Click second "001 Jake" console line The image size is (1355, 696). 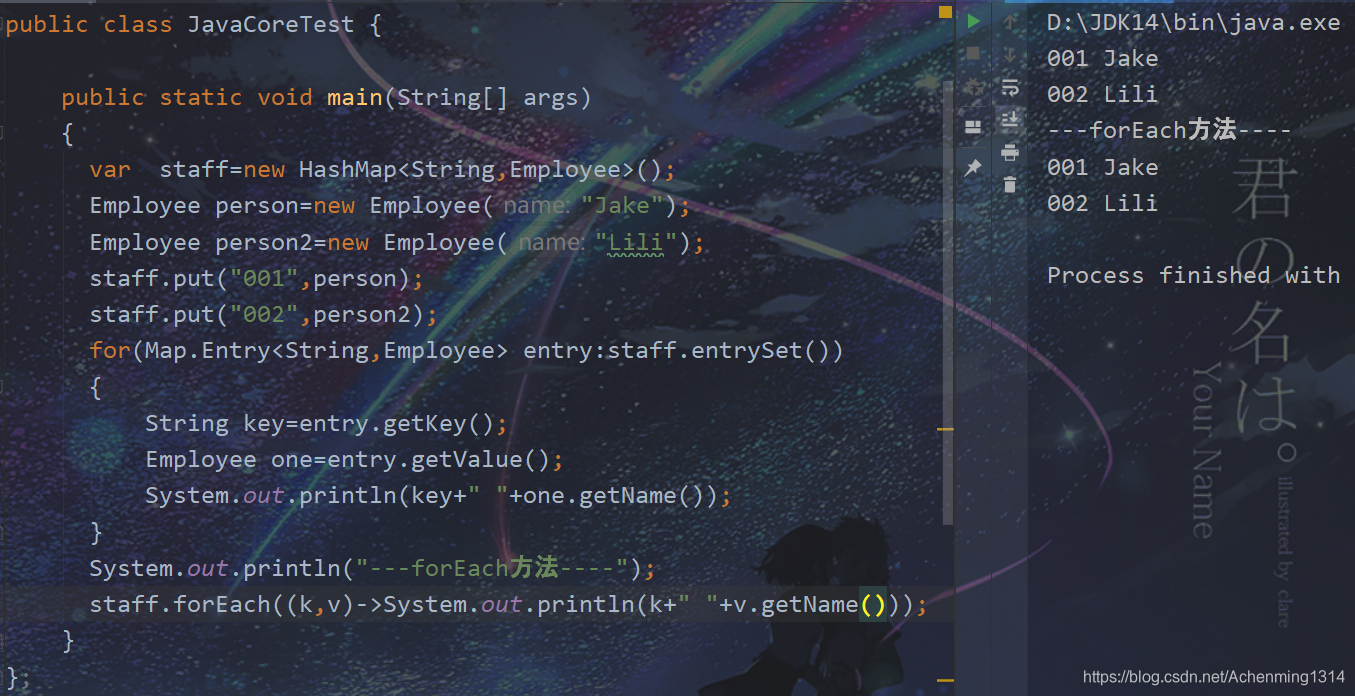point(1103,168)
